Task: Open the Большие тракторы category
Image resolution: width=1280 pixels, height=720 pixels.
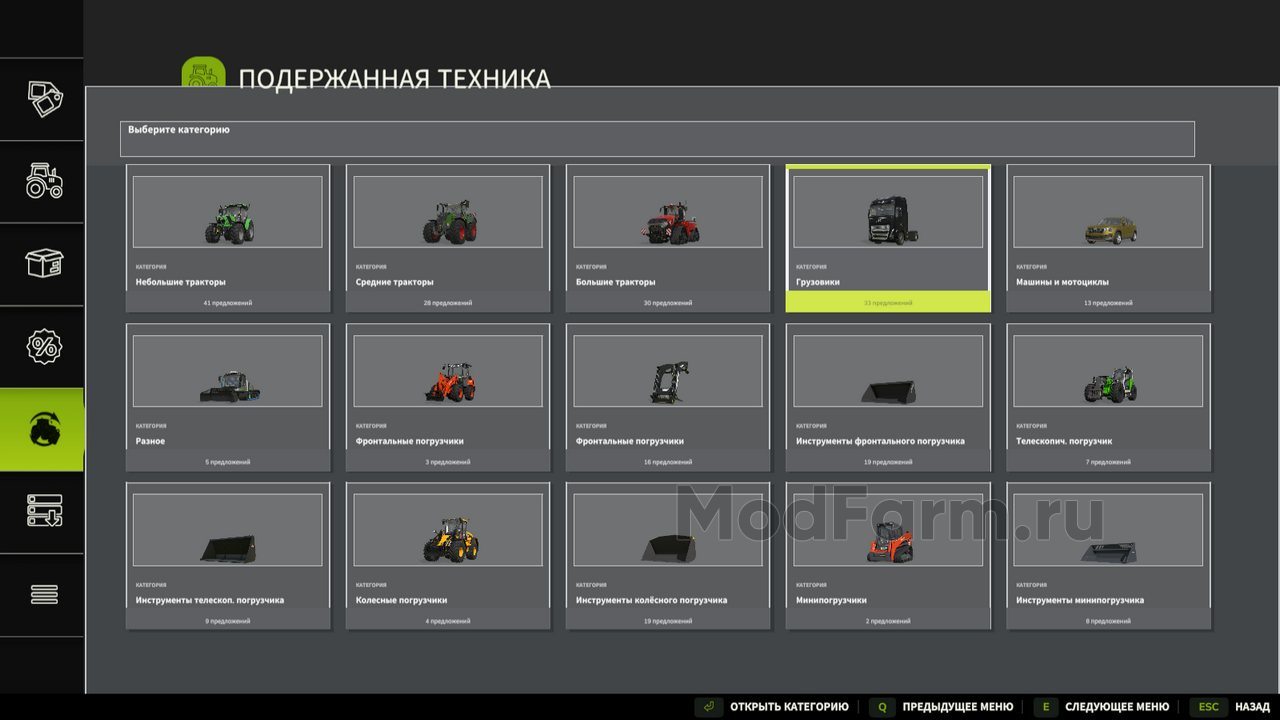Action: point(668,238)
